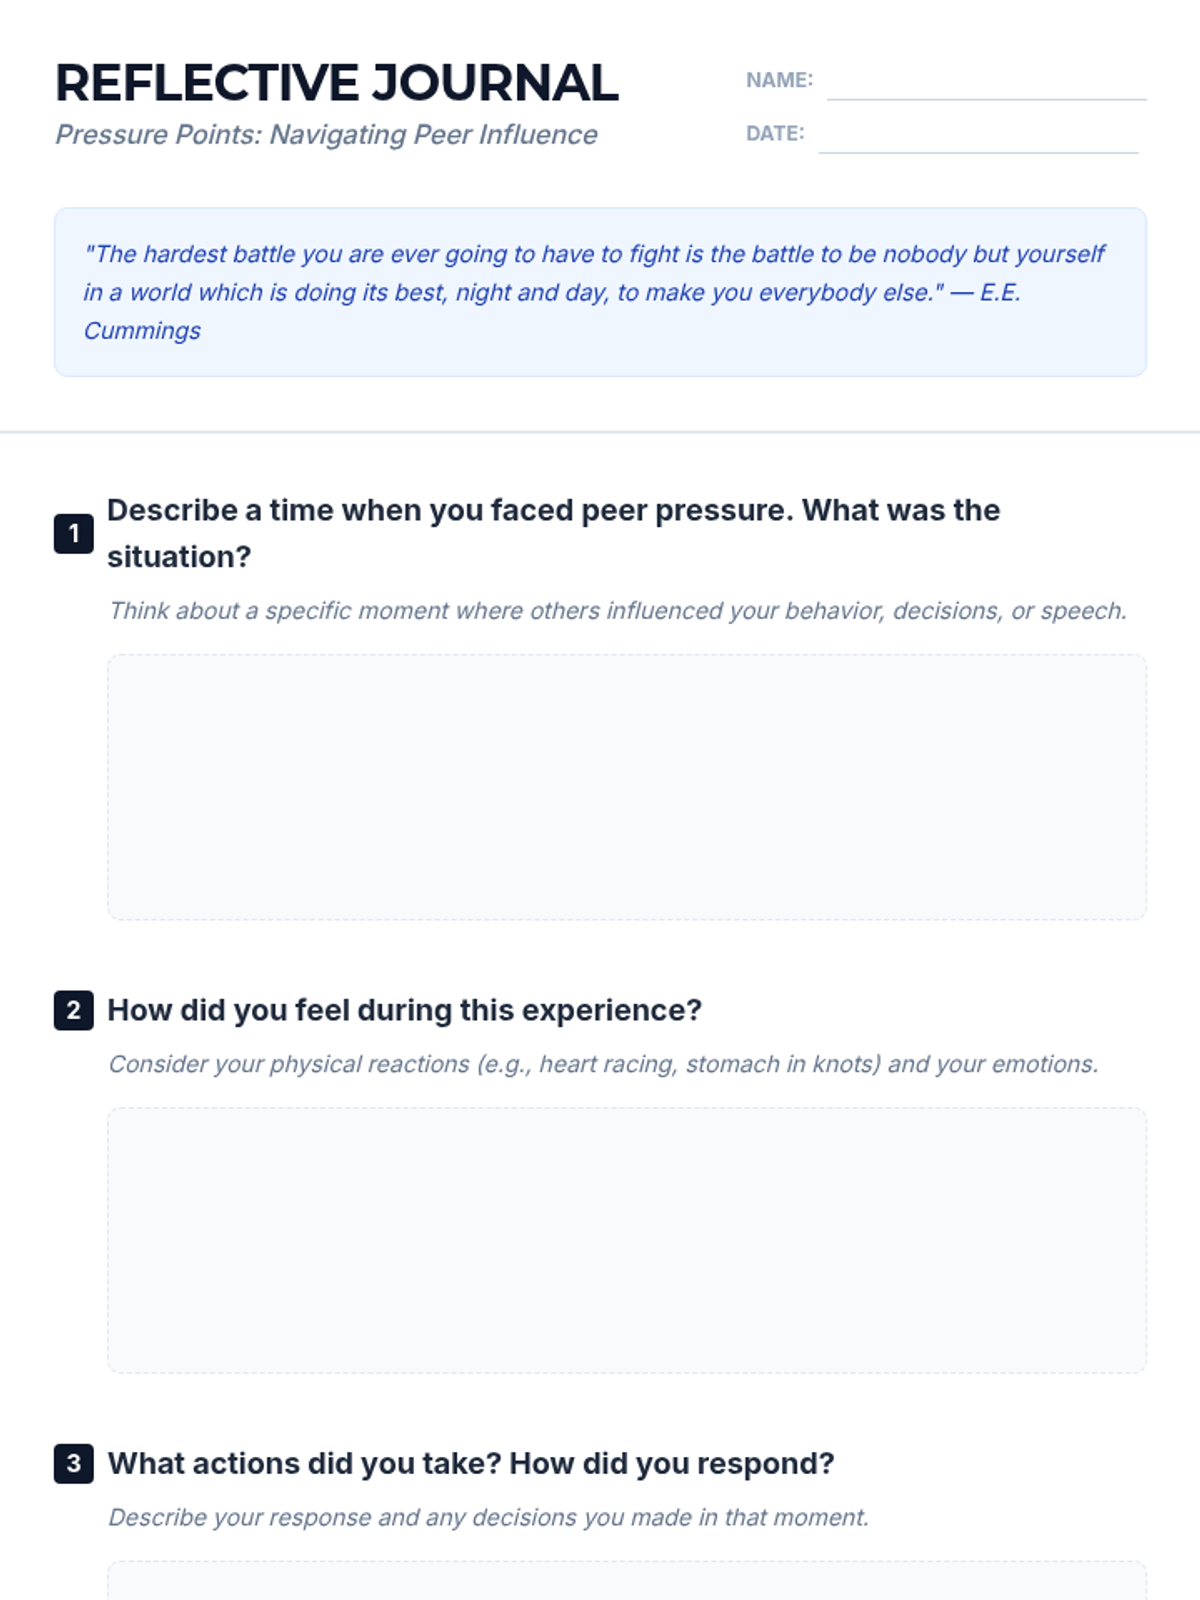This screenshot has height=1600, width=1200.
Task: Click the answer box for the peer pressure situation
Action: click(x=626, y=787)
